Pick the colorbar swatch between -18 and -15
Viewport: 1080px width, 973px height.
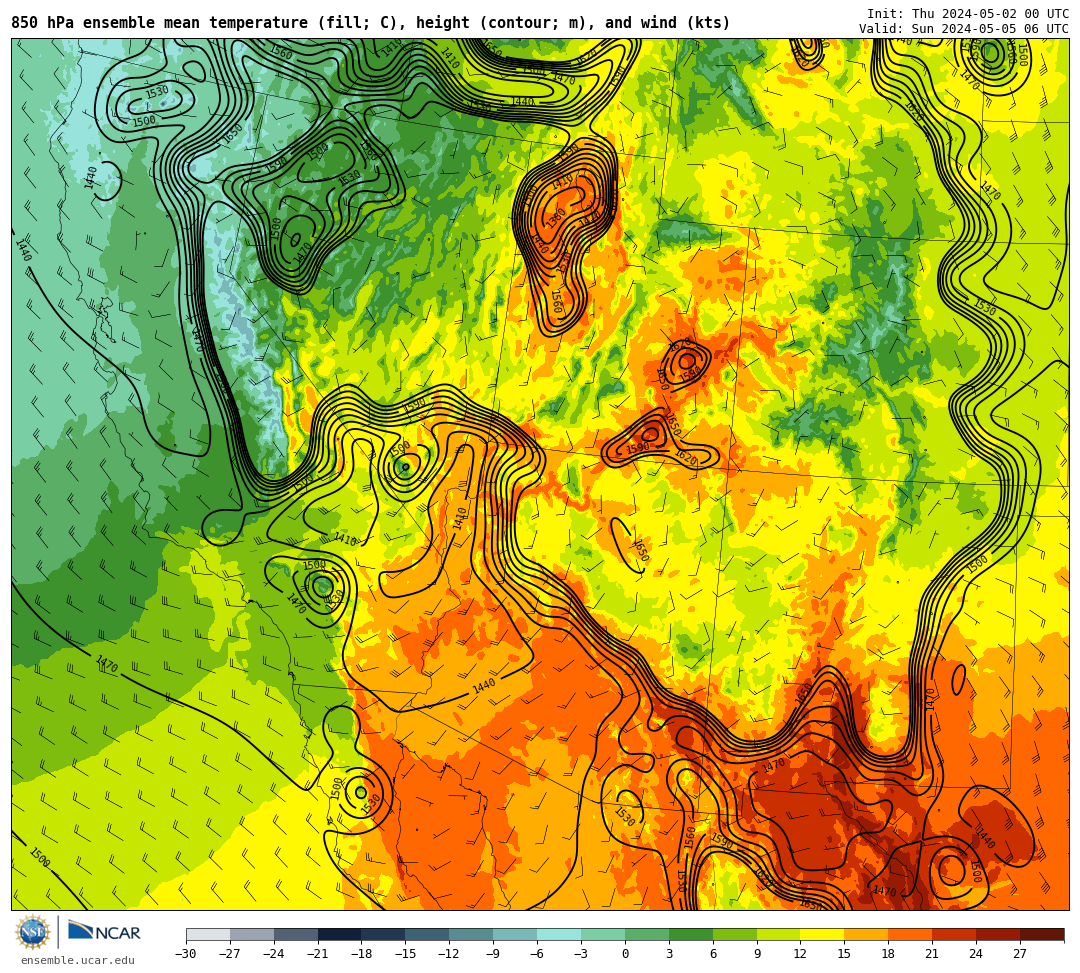tap(384, 934)
